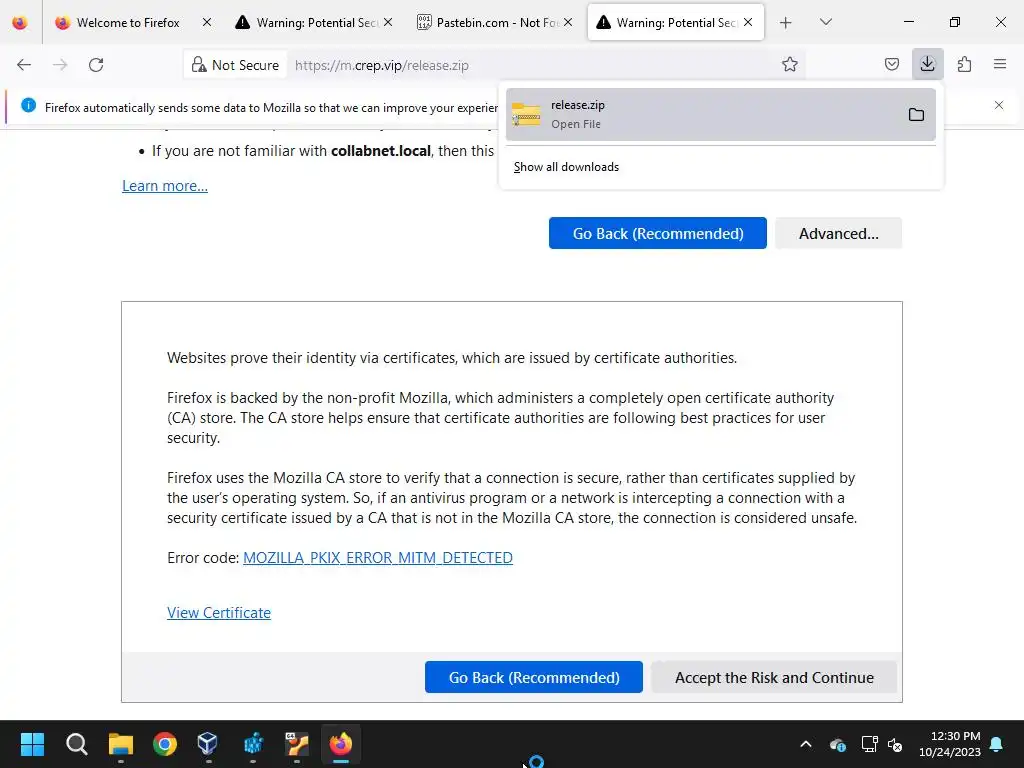The image size is (1024, 768).
Task: Open the network status tray icon
Action: [x=869, y=744]
